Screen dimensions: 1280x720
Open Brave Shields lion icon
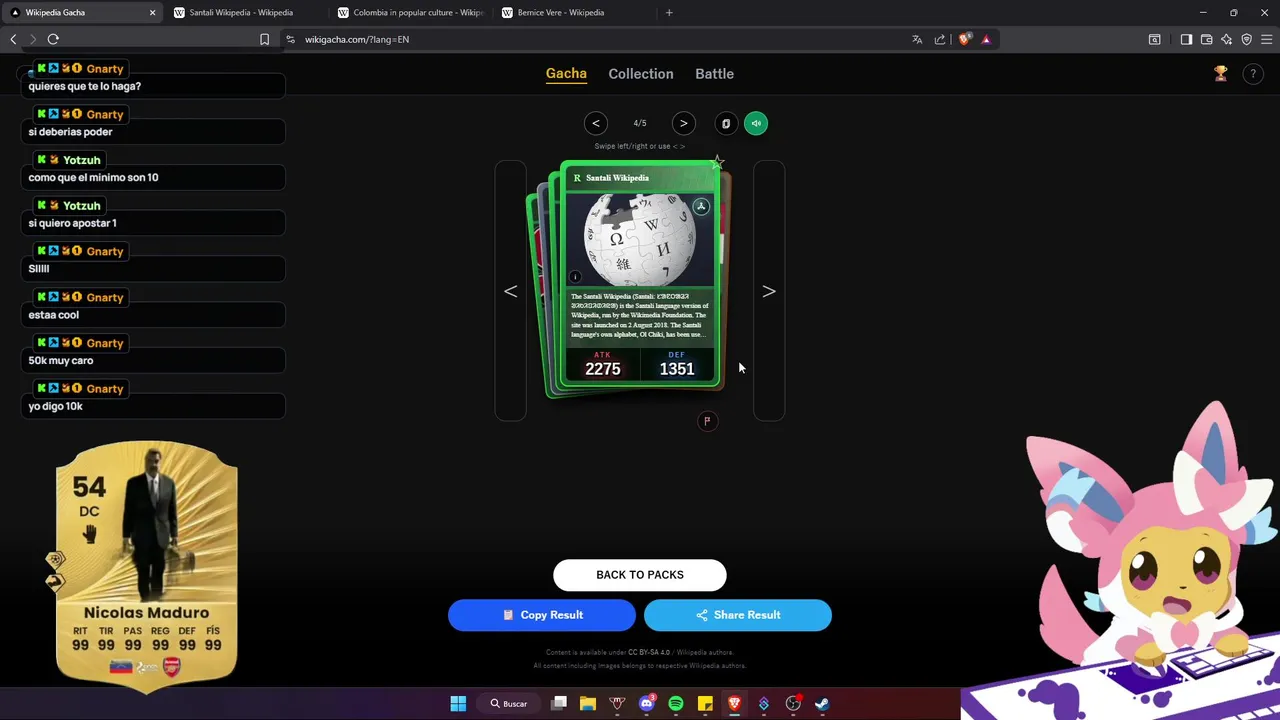[964, 39]
